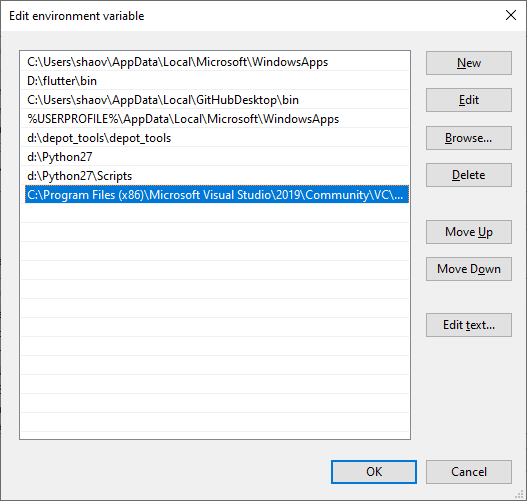Viewport: 527px width, 501px height.
Task: Click the Edit button
Action: click(x=469, y=100)
